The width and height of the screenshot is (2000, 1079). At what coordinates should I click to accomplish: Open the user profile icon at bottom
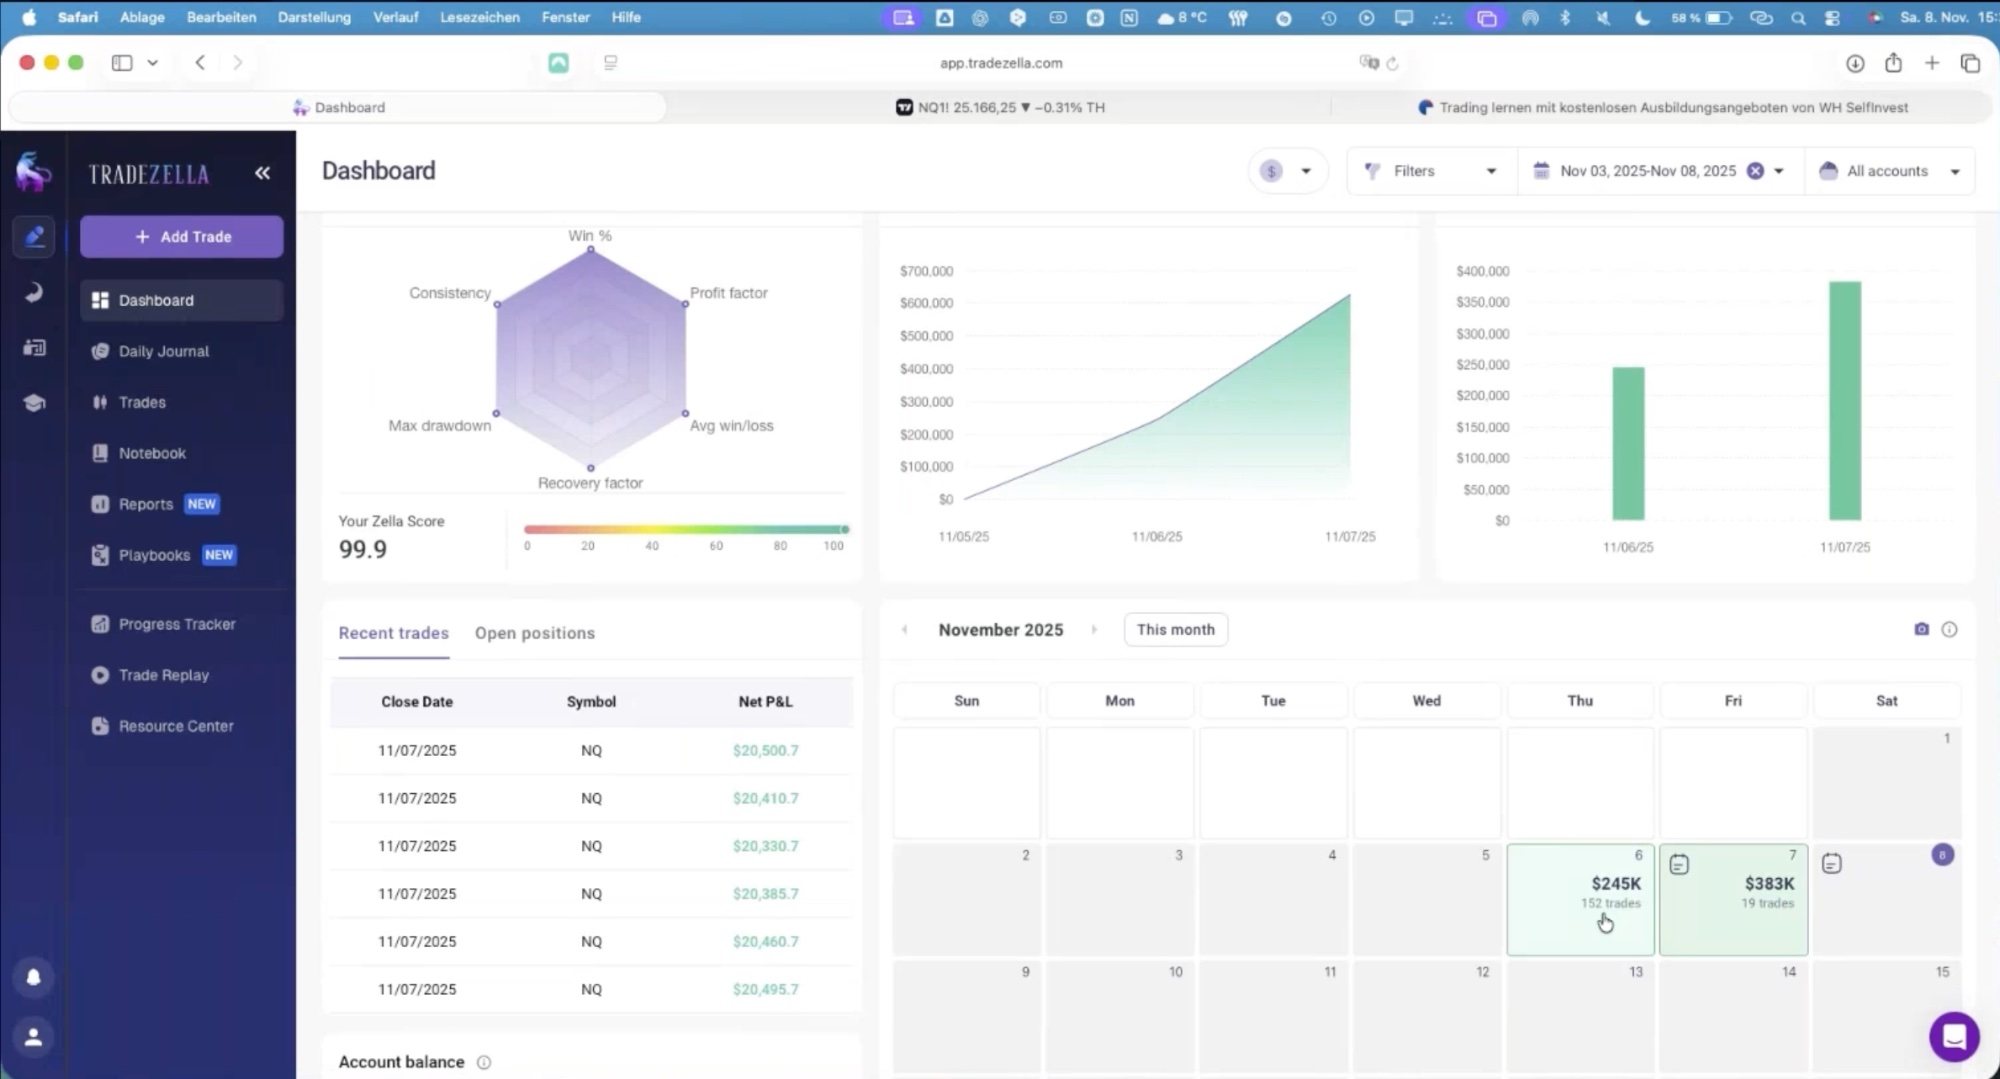[33, 1038]
